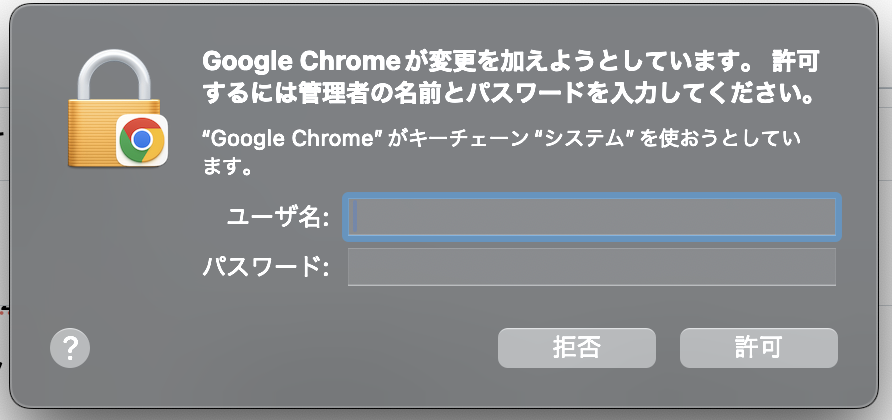Viewport: 892px width, 420px height.
Task: Allow the change with 許可 button
Action: [x=759, y=348]
